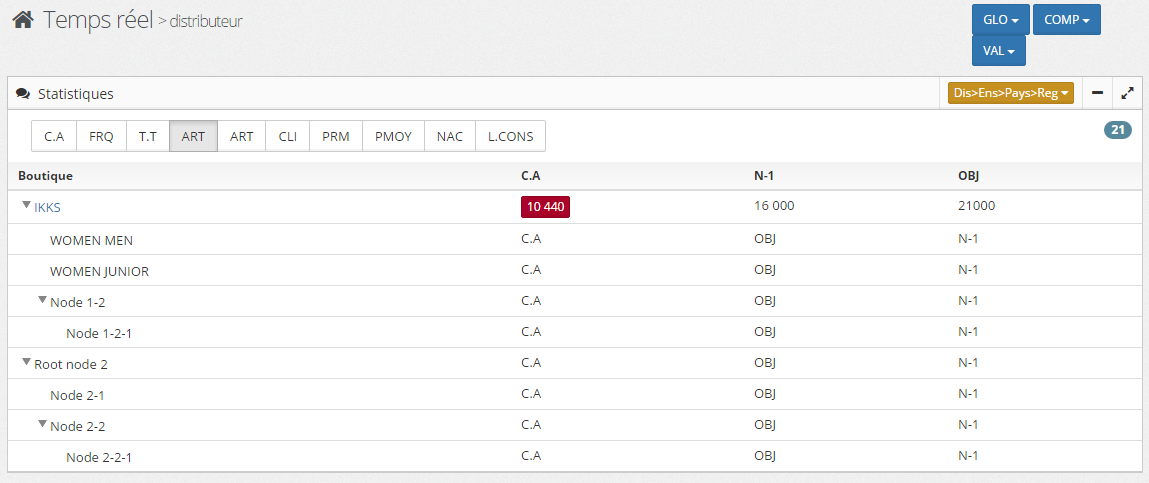The image size is (1149, 483).
Task: Collapse the Node 1-2 branch
Action: click(x=42, y=300)
